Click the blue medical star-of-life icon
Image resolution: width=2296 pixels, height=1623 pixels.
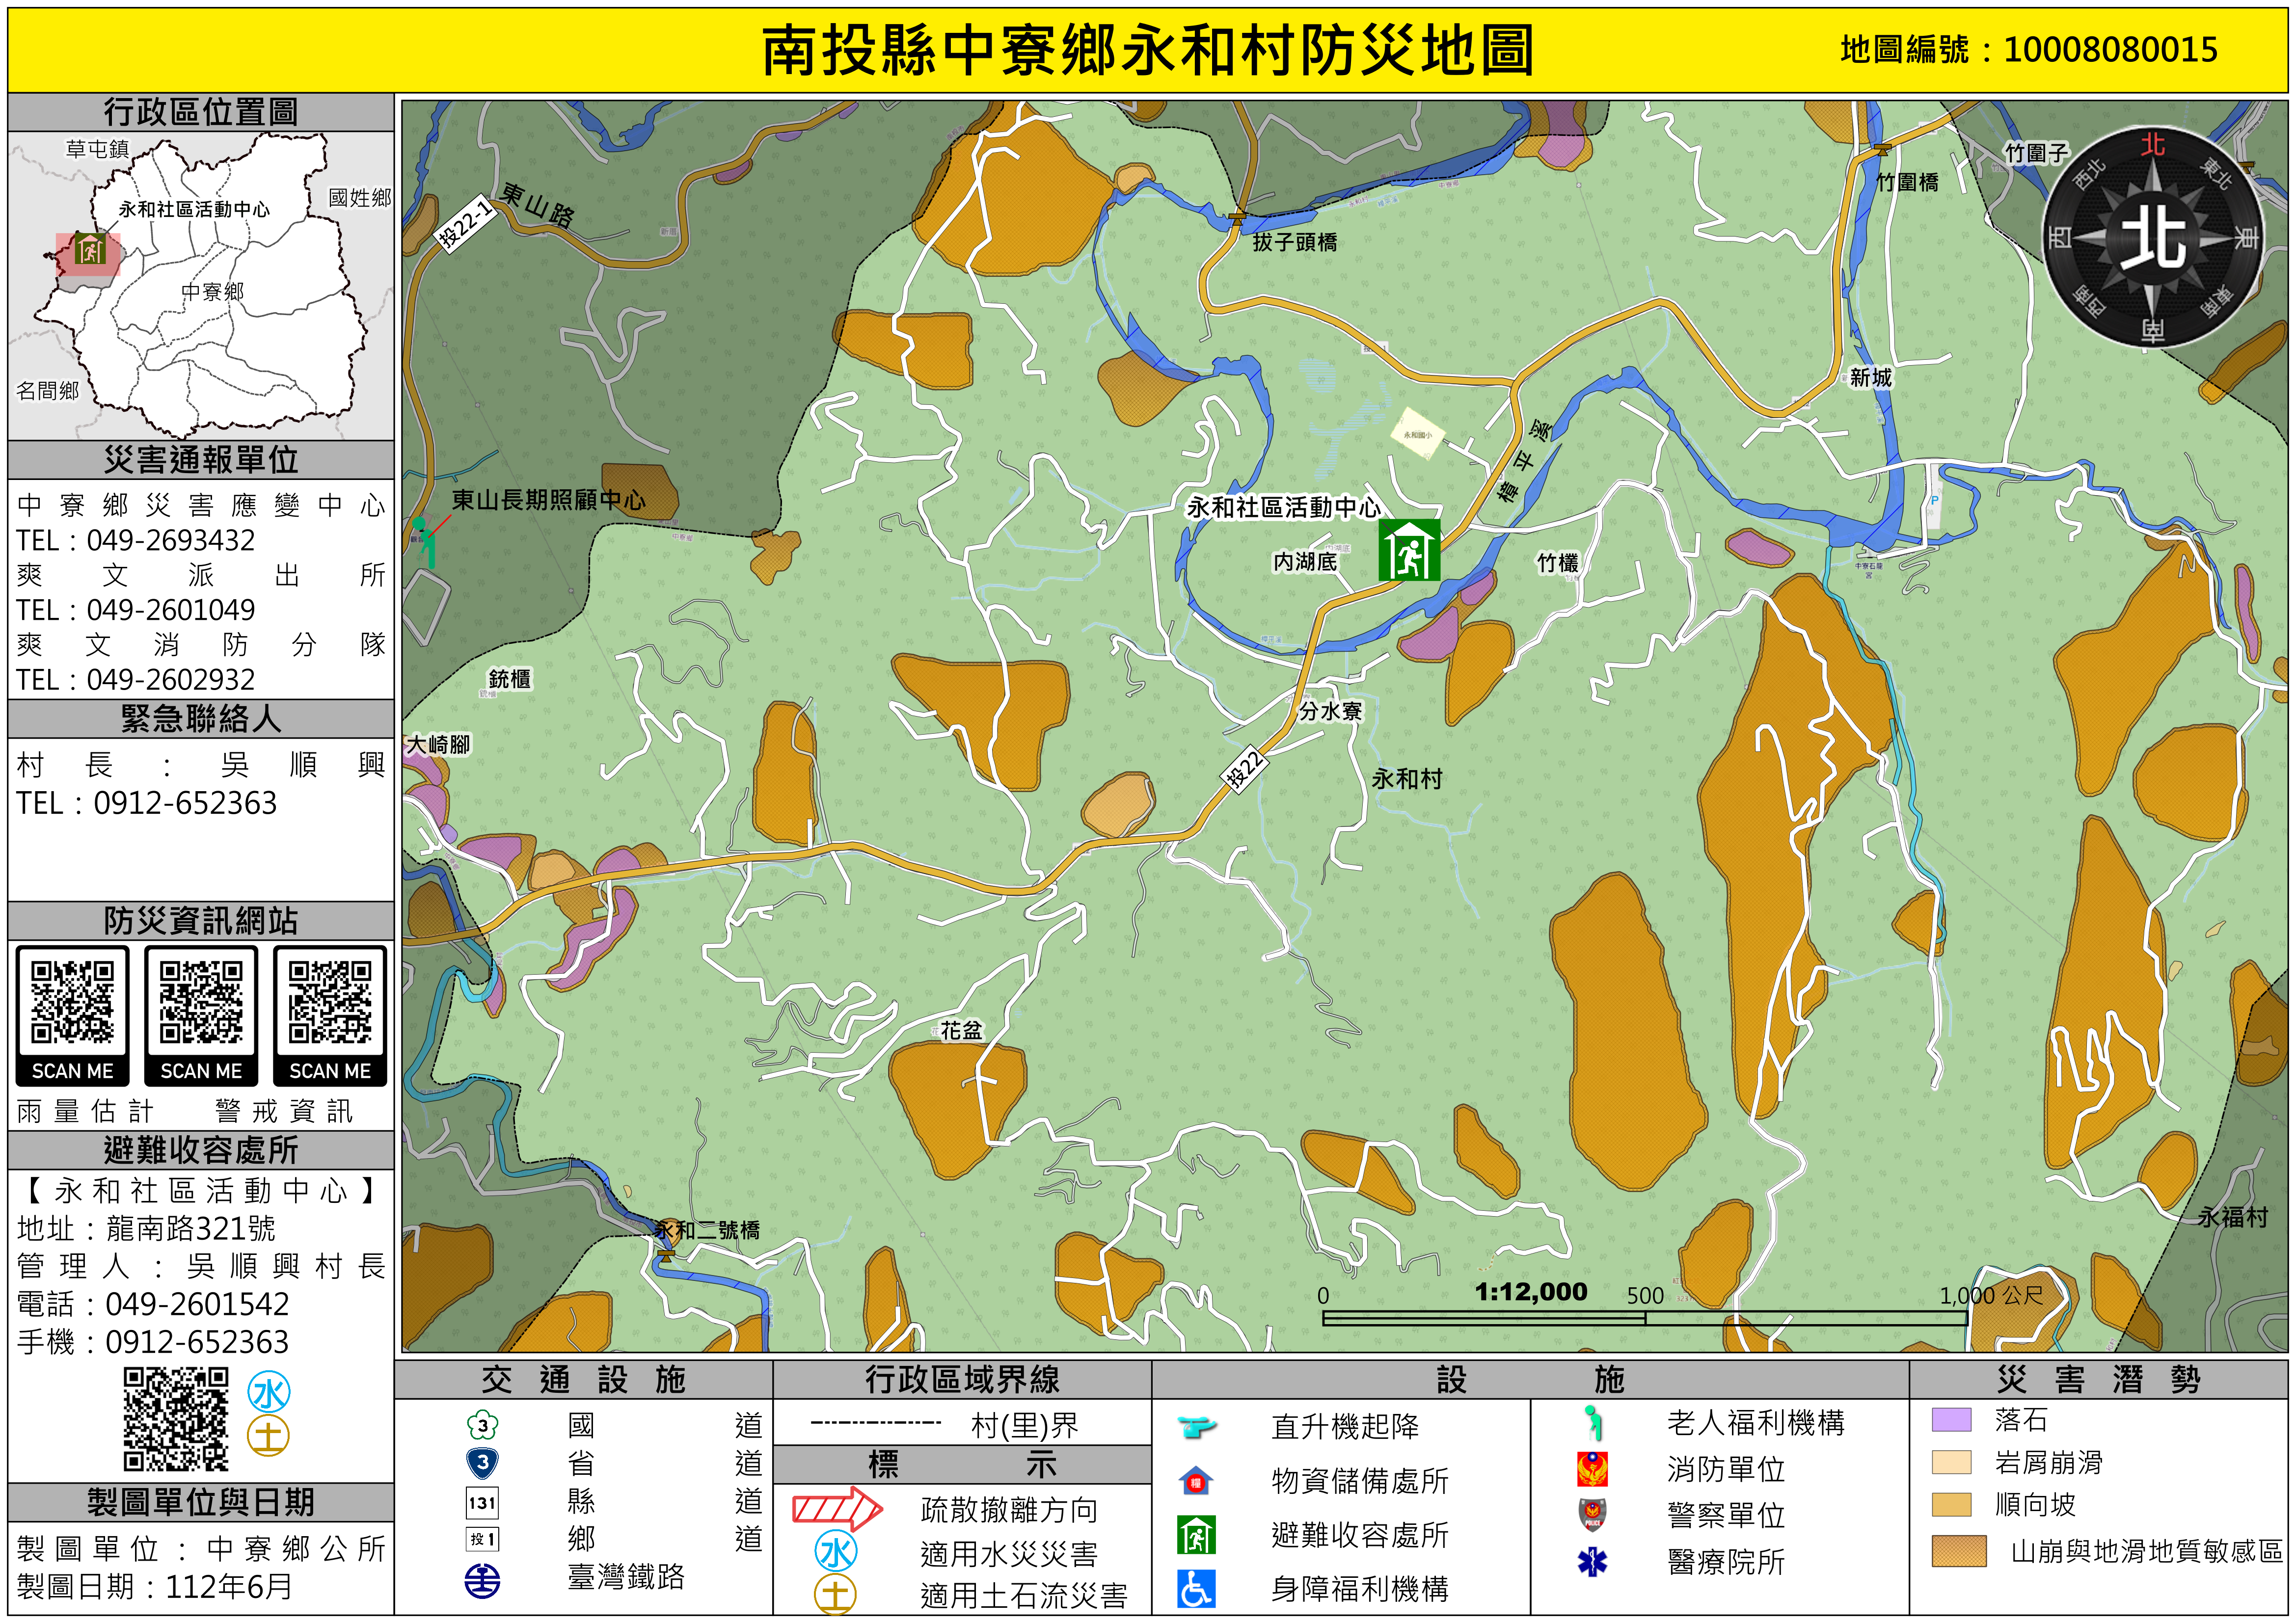coord(1592,1561)
